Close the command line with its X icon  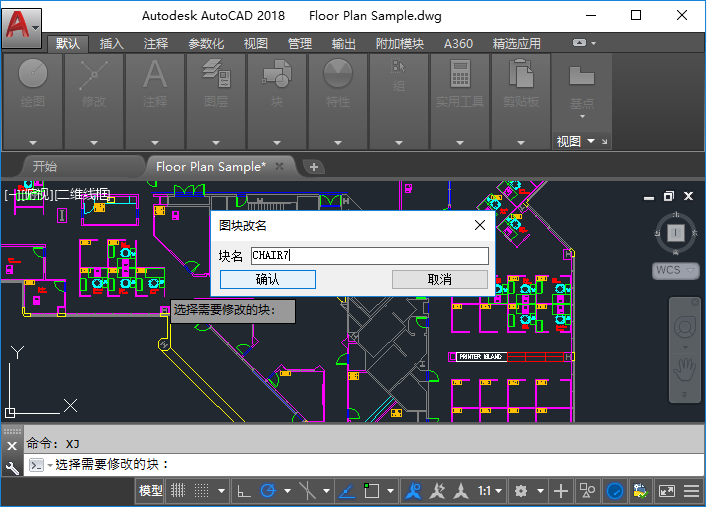coord(12,446)
